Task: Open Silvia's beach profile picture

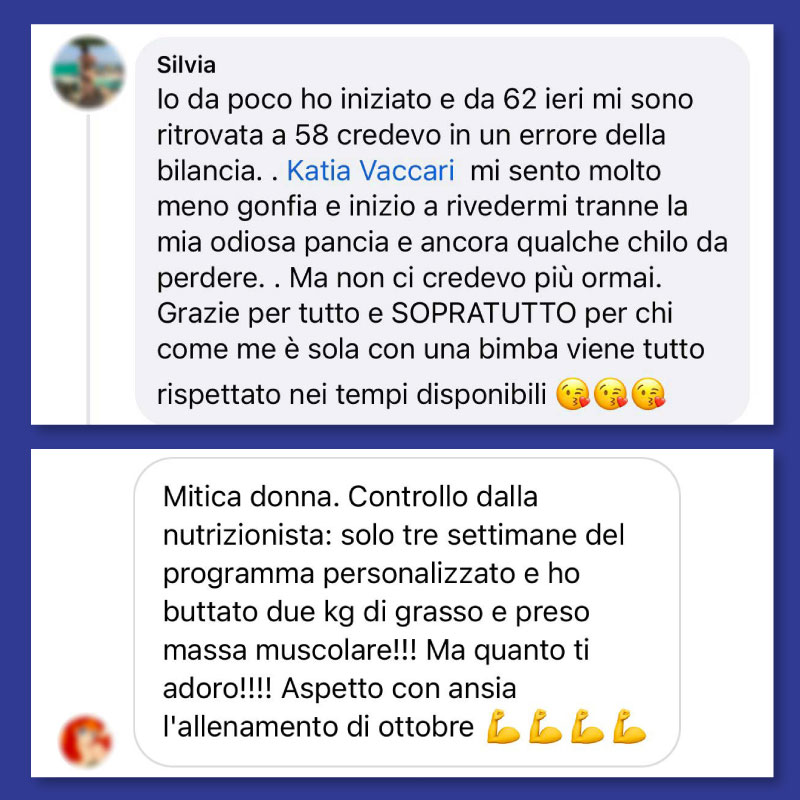Action: tap(88, 72)
